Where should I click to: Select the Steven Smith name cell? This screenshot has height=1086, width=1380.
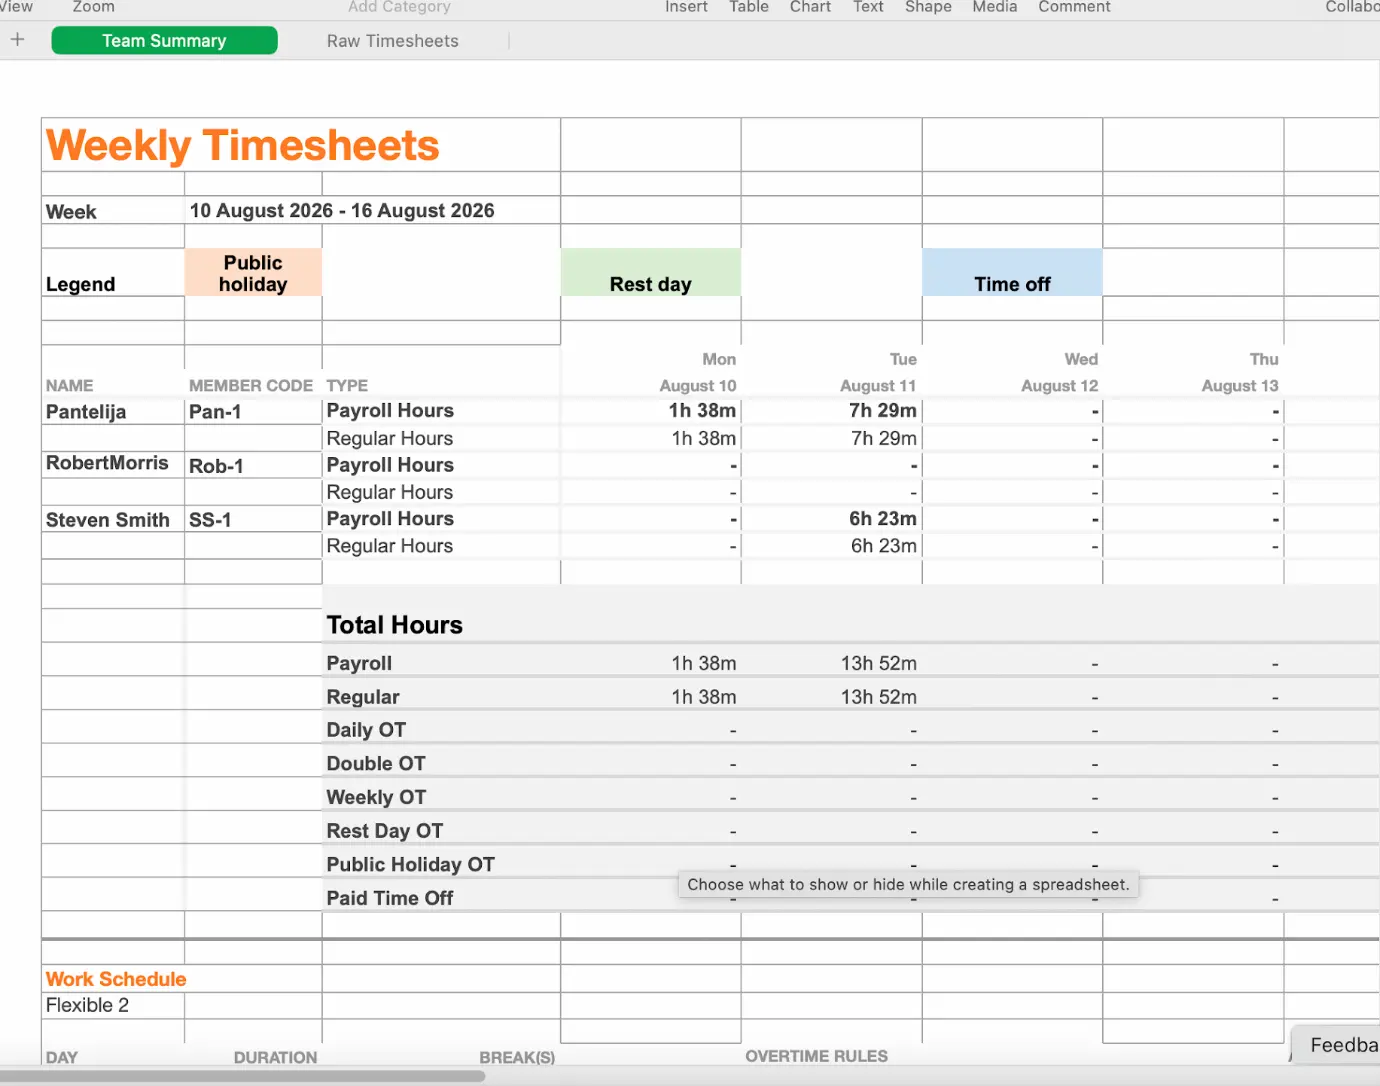[113, 519]
